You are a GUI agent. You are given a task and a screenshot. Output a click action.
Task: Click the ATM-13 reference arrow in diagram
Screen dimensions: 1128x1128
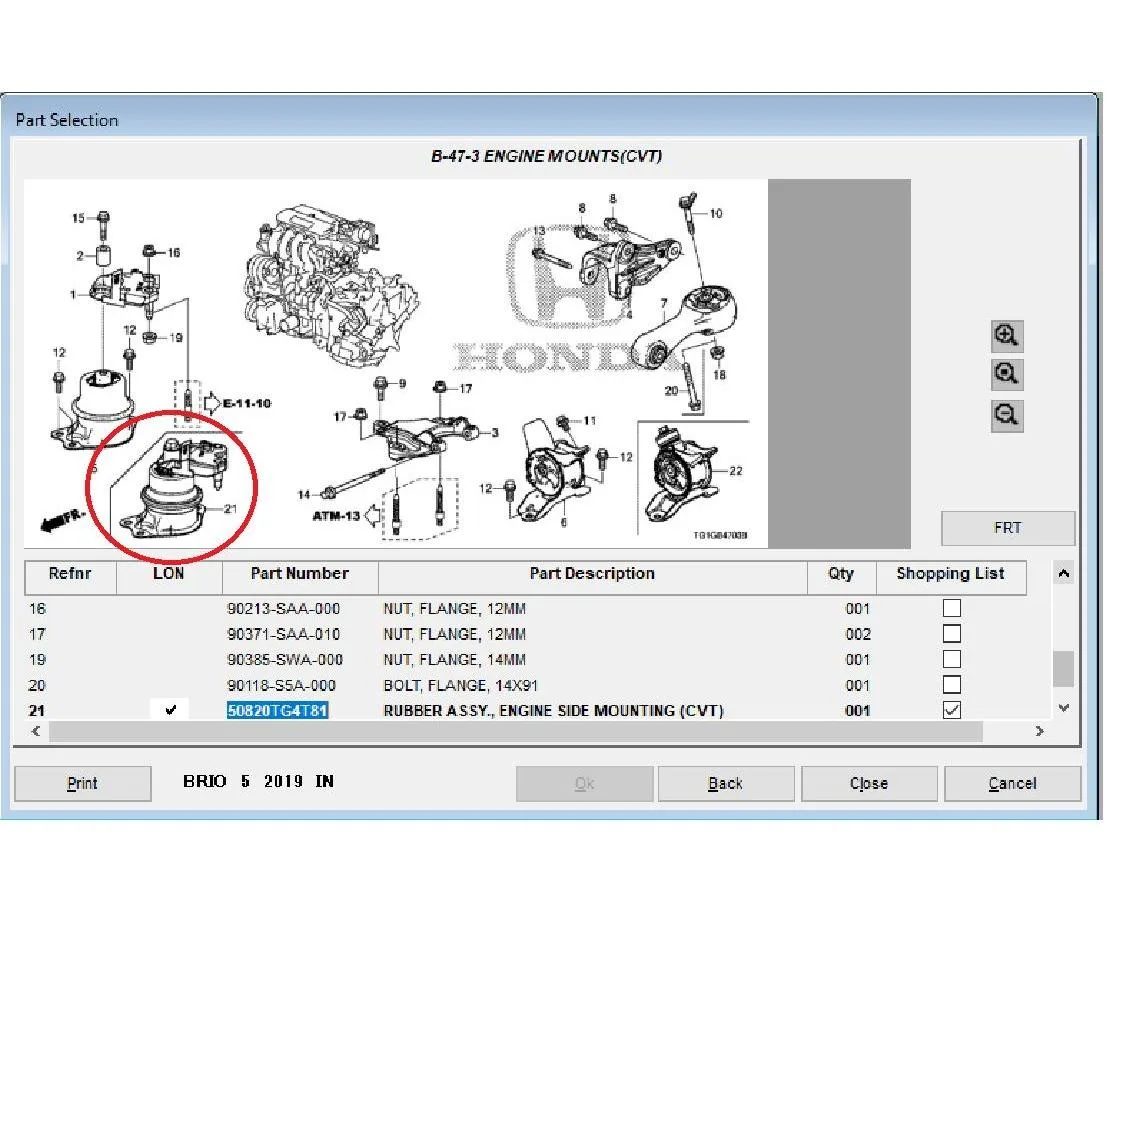373,515
